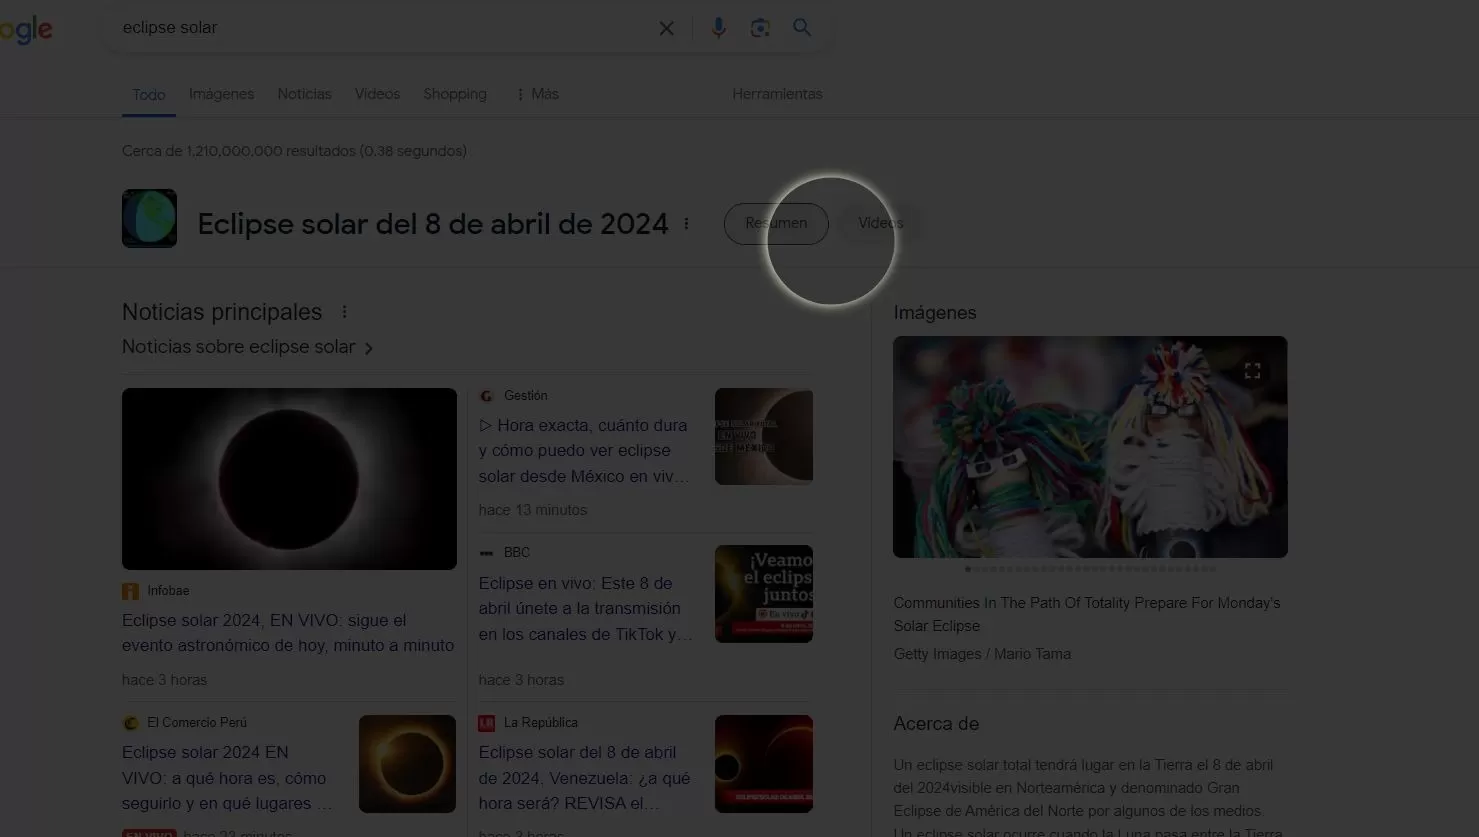
Task: Switch to the Videos search tab
Action: point(377,94)
